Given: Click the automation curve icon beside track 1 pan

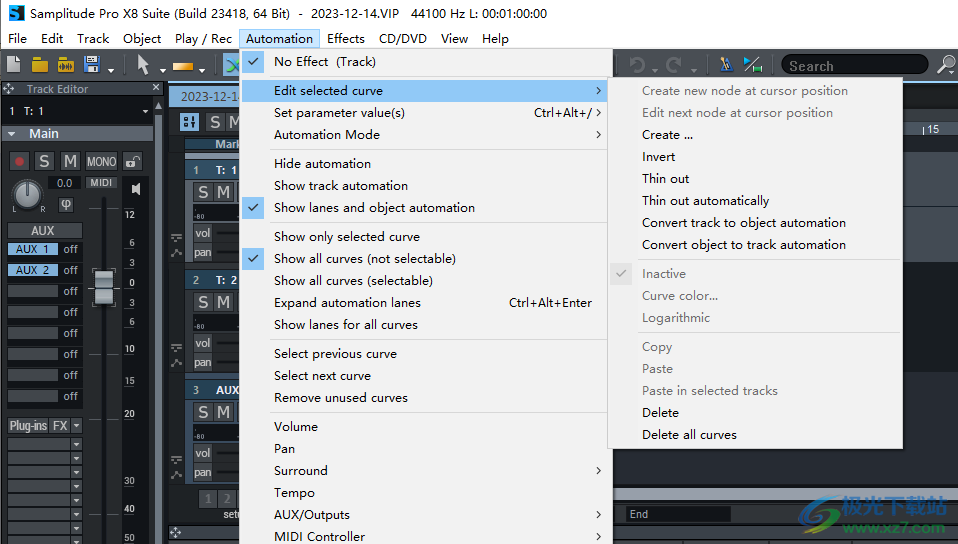Looking at the screenshot, I should (176, 252).
